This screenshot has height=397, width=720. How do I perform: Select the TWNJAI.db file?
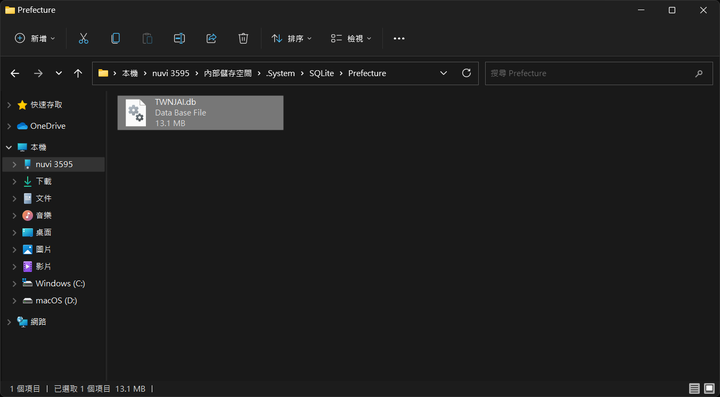[200, 113]
